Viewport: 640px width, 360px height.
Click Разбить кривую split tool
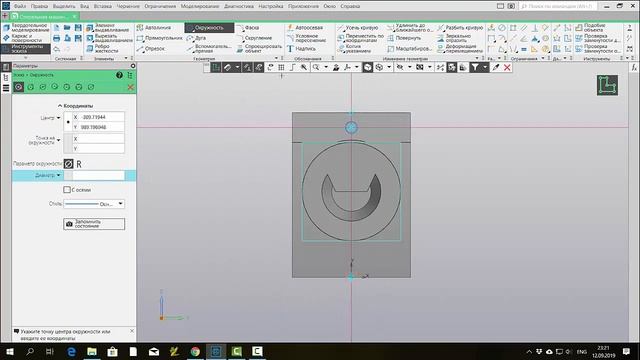point(460,28)
